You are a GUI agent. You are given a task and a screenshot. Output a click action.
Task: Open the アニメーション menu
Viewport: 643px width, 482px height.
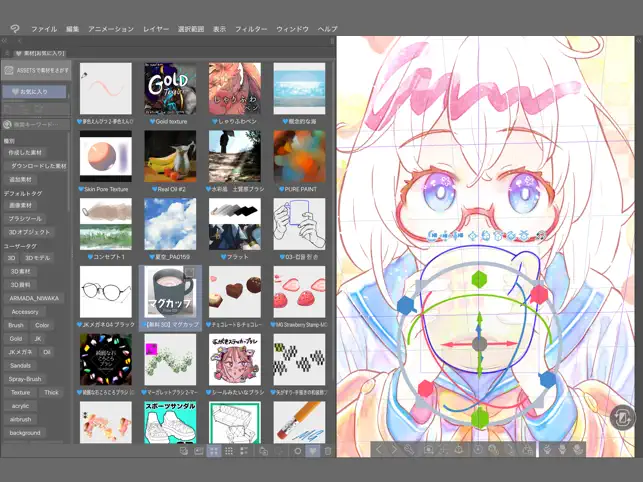111,29
